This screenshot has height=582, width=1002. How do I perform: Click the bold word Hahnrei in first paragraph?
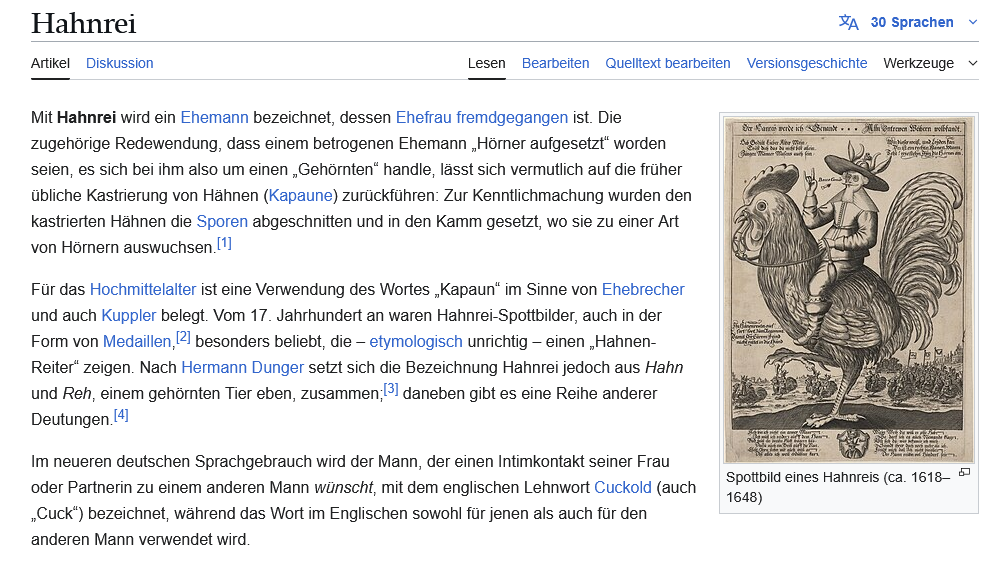(x=86, y=118)
